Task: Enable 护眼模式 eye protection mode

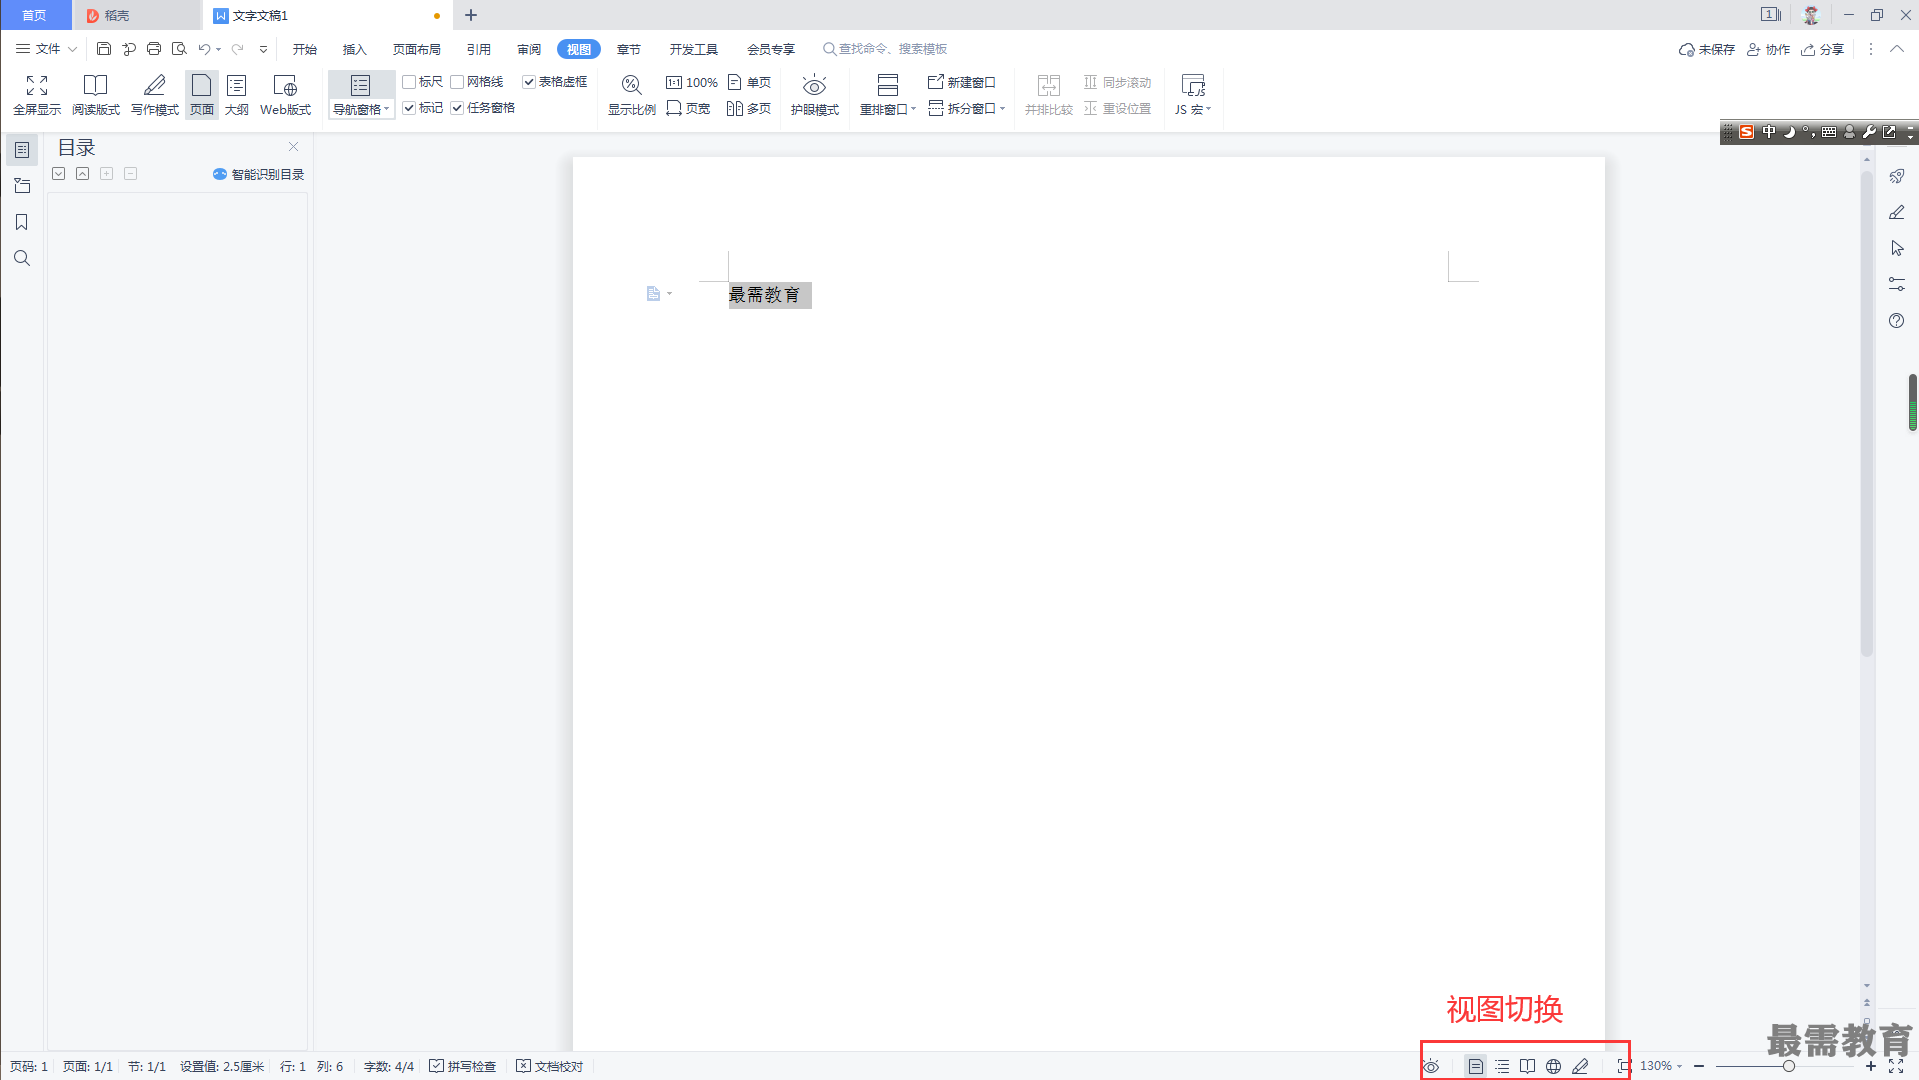Action: 815,95
